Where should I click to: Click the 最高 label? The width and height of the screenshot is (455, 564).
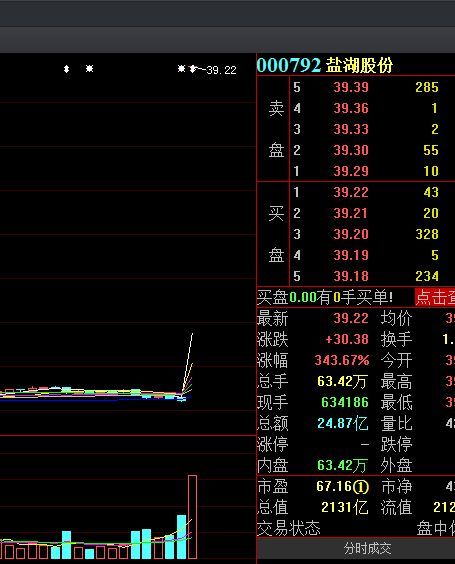point(396,381)
